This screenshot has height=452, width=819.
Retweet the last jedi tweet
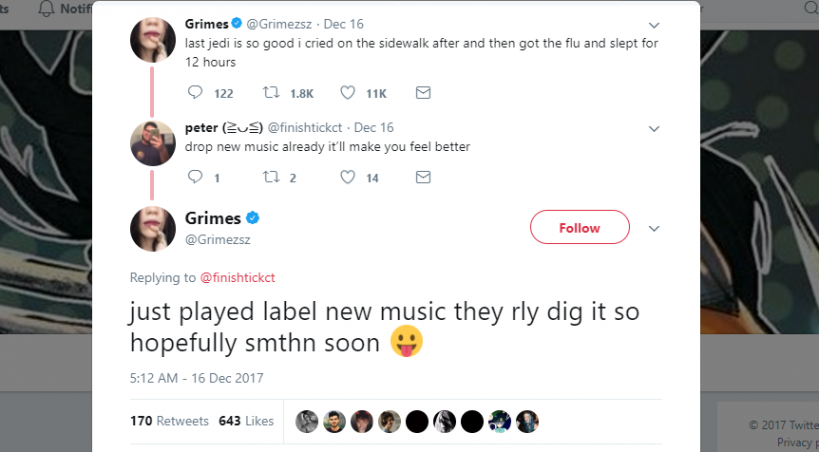click(271, 92)
